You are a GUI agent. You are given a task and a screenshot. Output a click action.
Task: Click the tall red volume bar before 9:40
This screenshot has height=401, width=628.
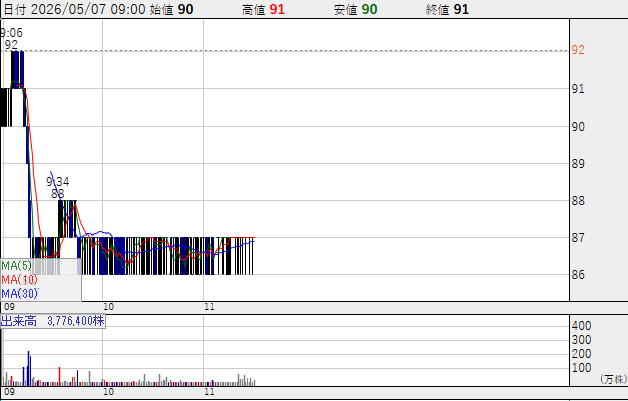(x=59, y=376)
